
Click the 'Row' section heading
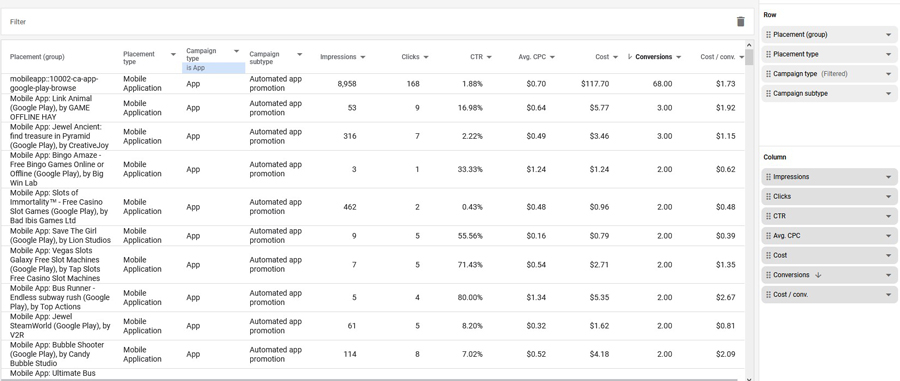tap(770, 15)
